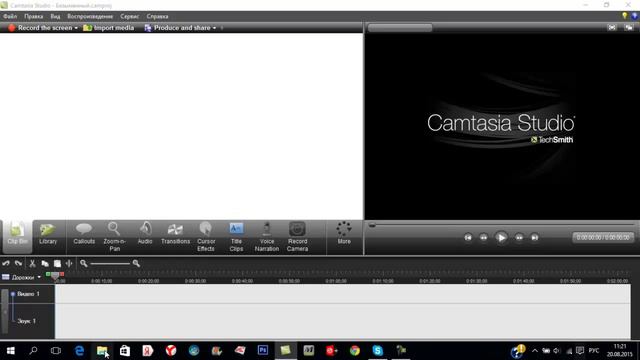Image resolution: width=640 pixels, height=360 pixels.
Task: Click the lightbulb tips icon
Action: point(624,16)
